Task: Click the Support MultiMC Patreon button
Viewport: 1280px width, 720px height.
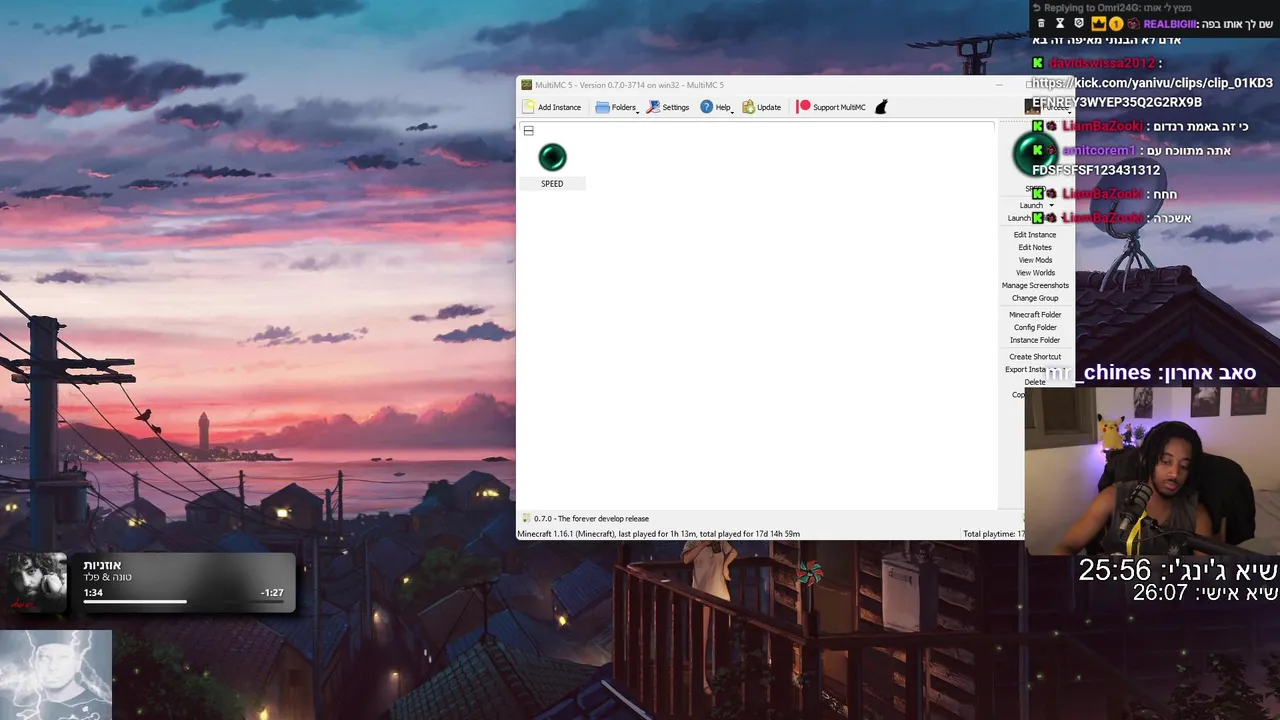Action: [x=831, y=107]
